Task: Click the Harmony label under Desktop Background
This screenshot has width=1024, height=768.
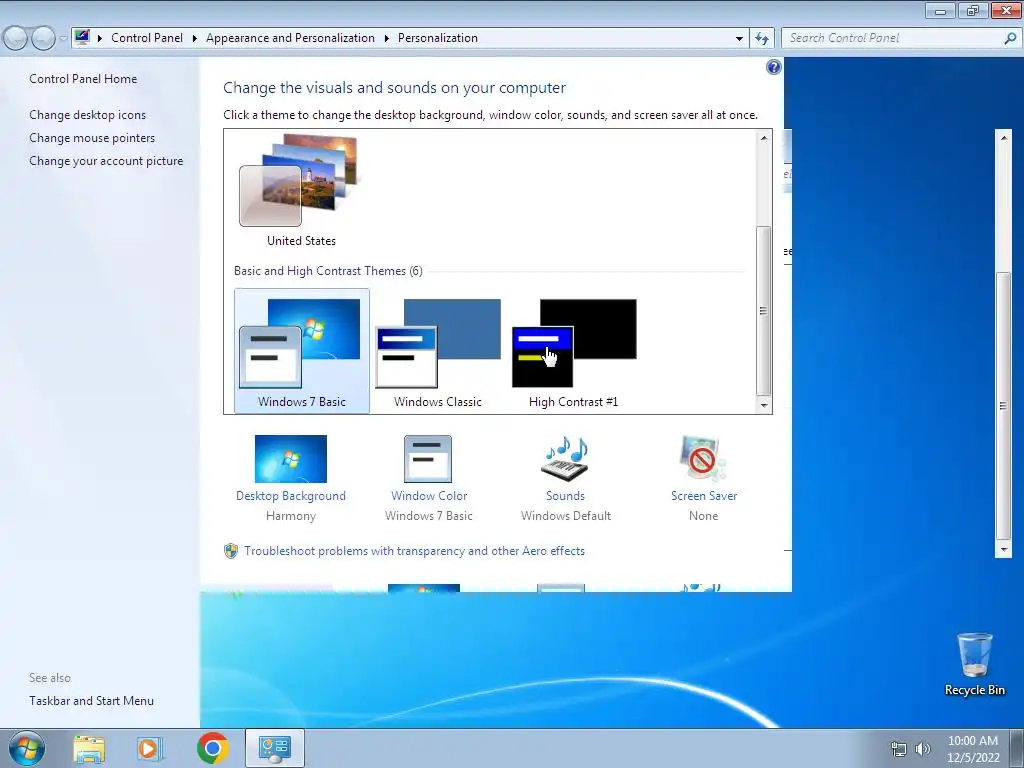Action: [291, 516]
